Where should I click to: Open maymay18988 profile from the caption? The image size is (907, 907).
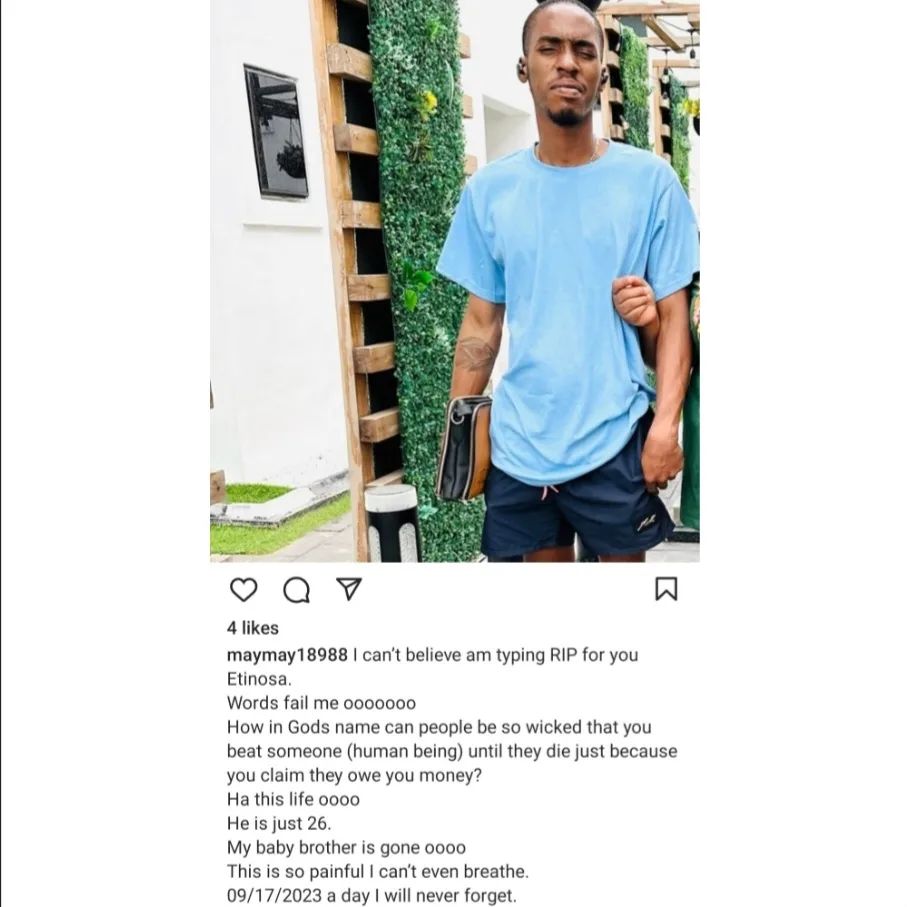click(287, 655)
